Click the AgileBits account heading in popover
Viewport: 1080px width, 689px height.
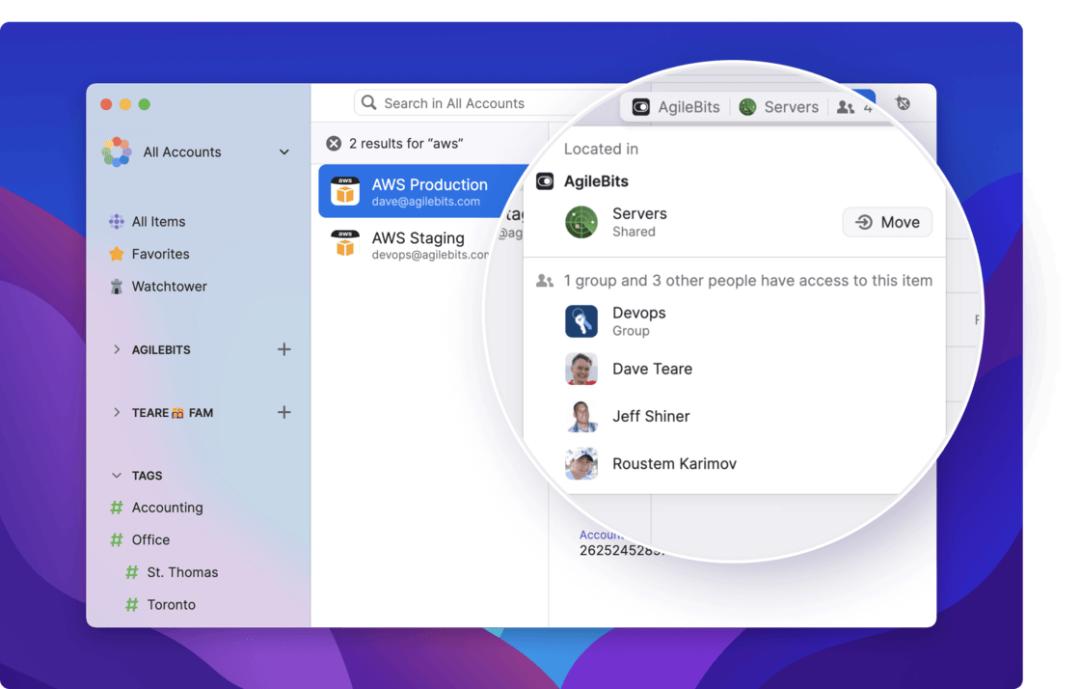pyautogui.click(x=596, y=181)
